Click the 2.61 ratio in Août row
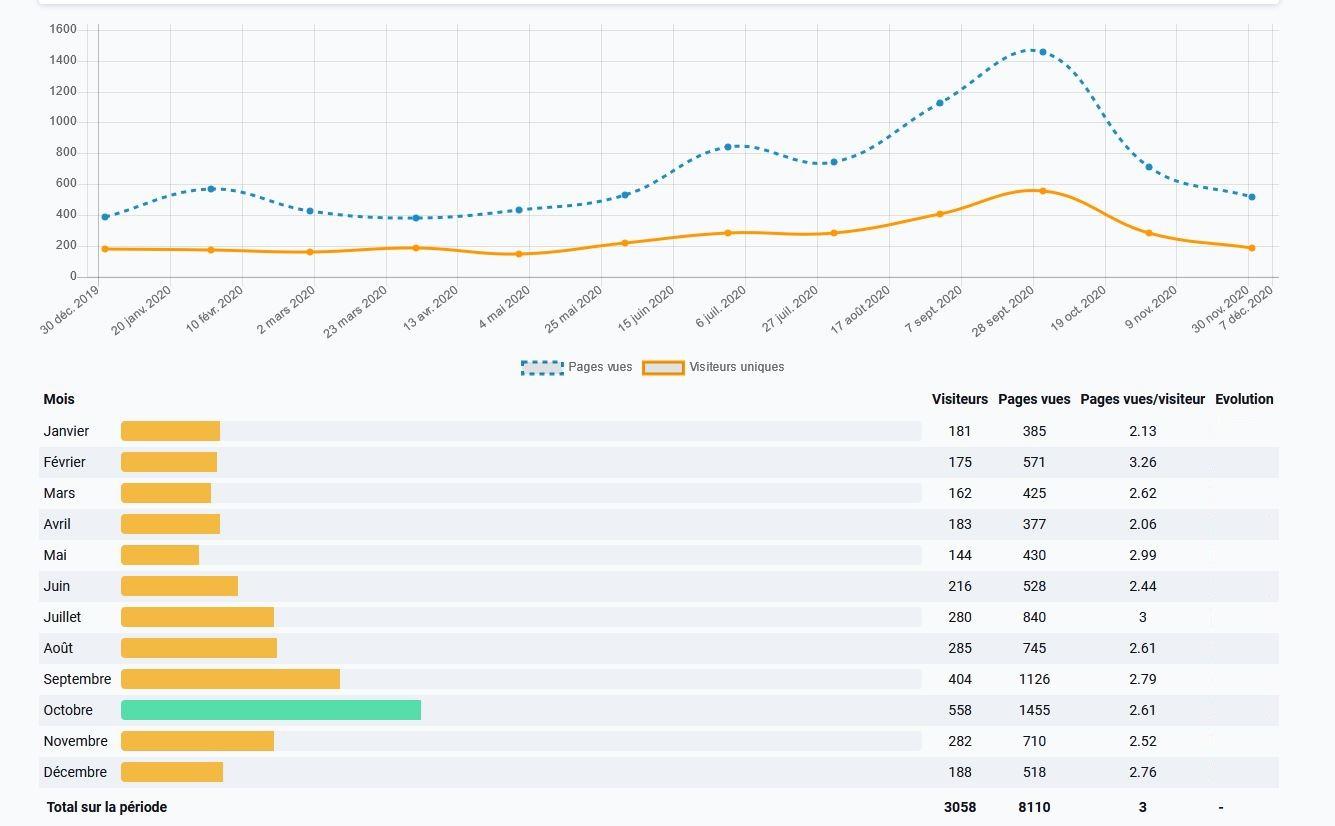Screen dimensions: 1335x826 (1143, 648)
